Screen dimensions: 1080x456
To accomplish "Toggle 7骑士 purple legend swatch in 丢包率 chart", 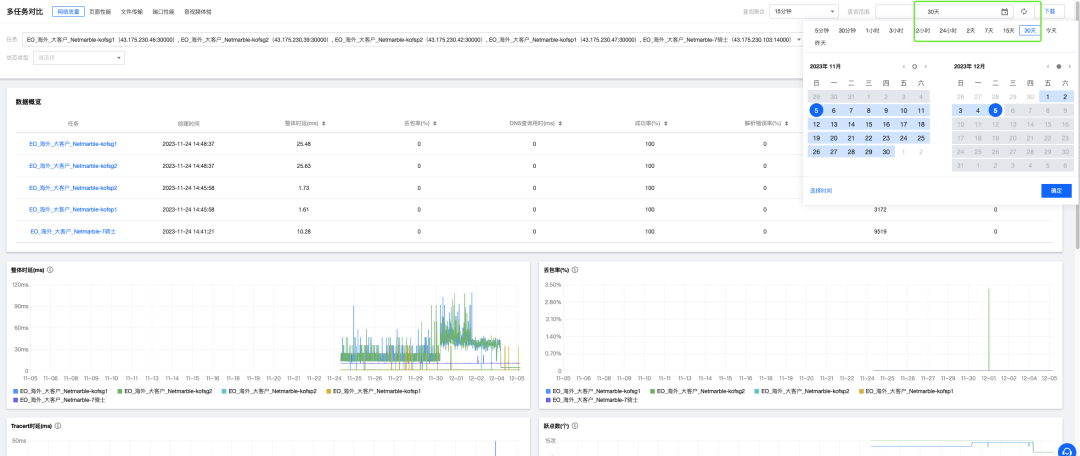I will [x=548, y=400].
